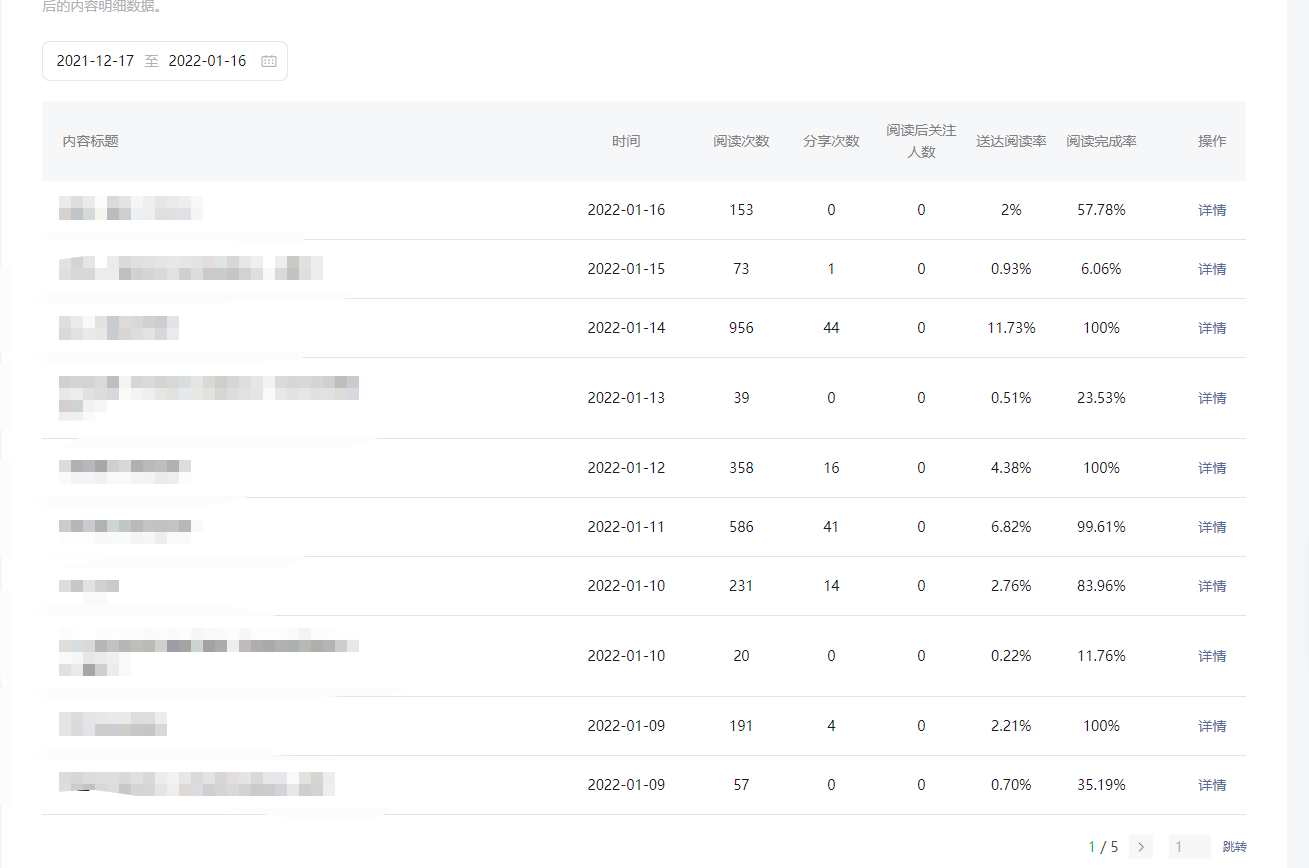View 详情 for article with 57 reads
1309x868 pixels.
pyautogui.click(x=1212, y=785)
